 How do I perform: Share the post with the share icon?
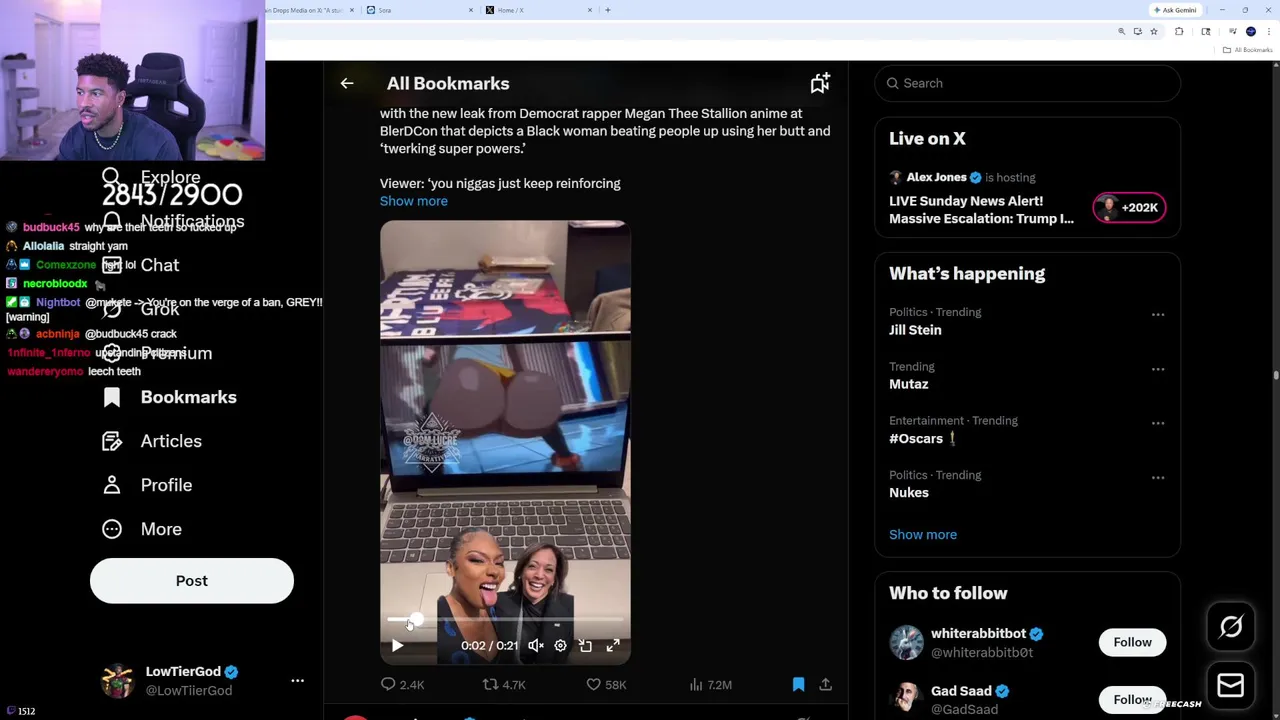click(x=825, y=685)
